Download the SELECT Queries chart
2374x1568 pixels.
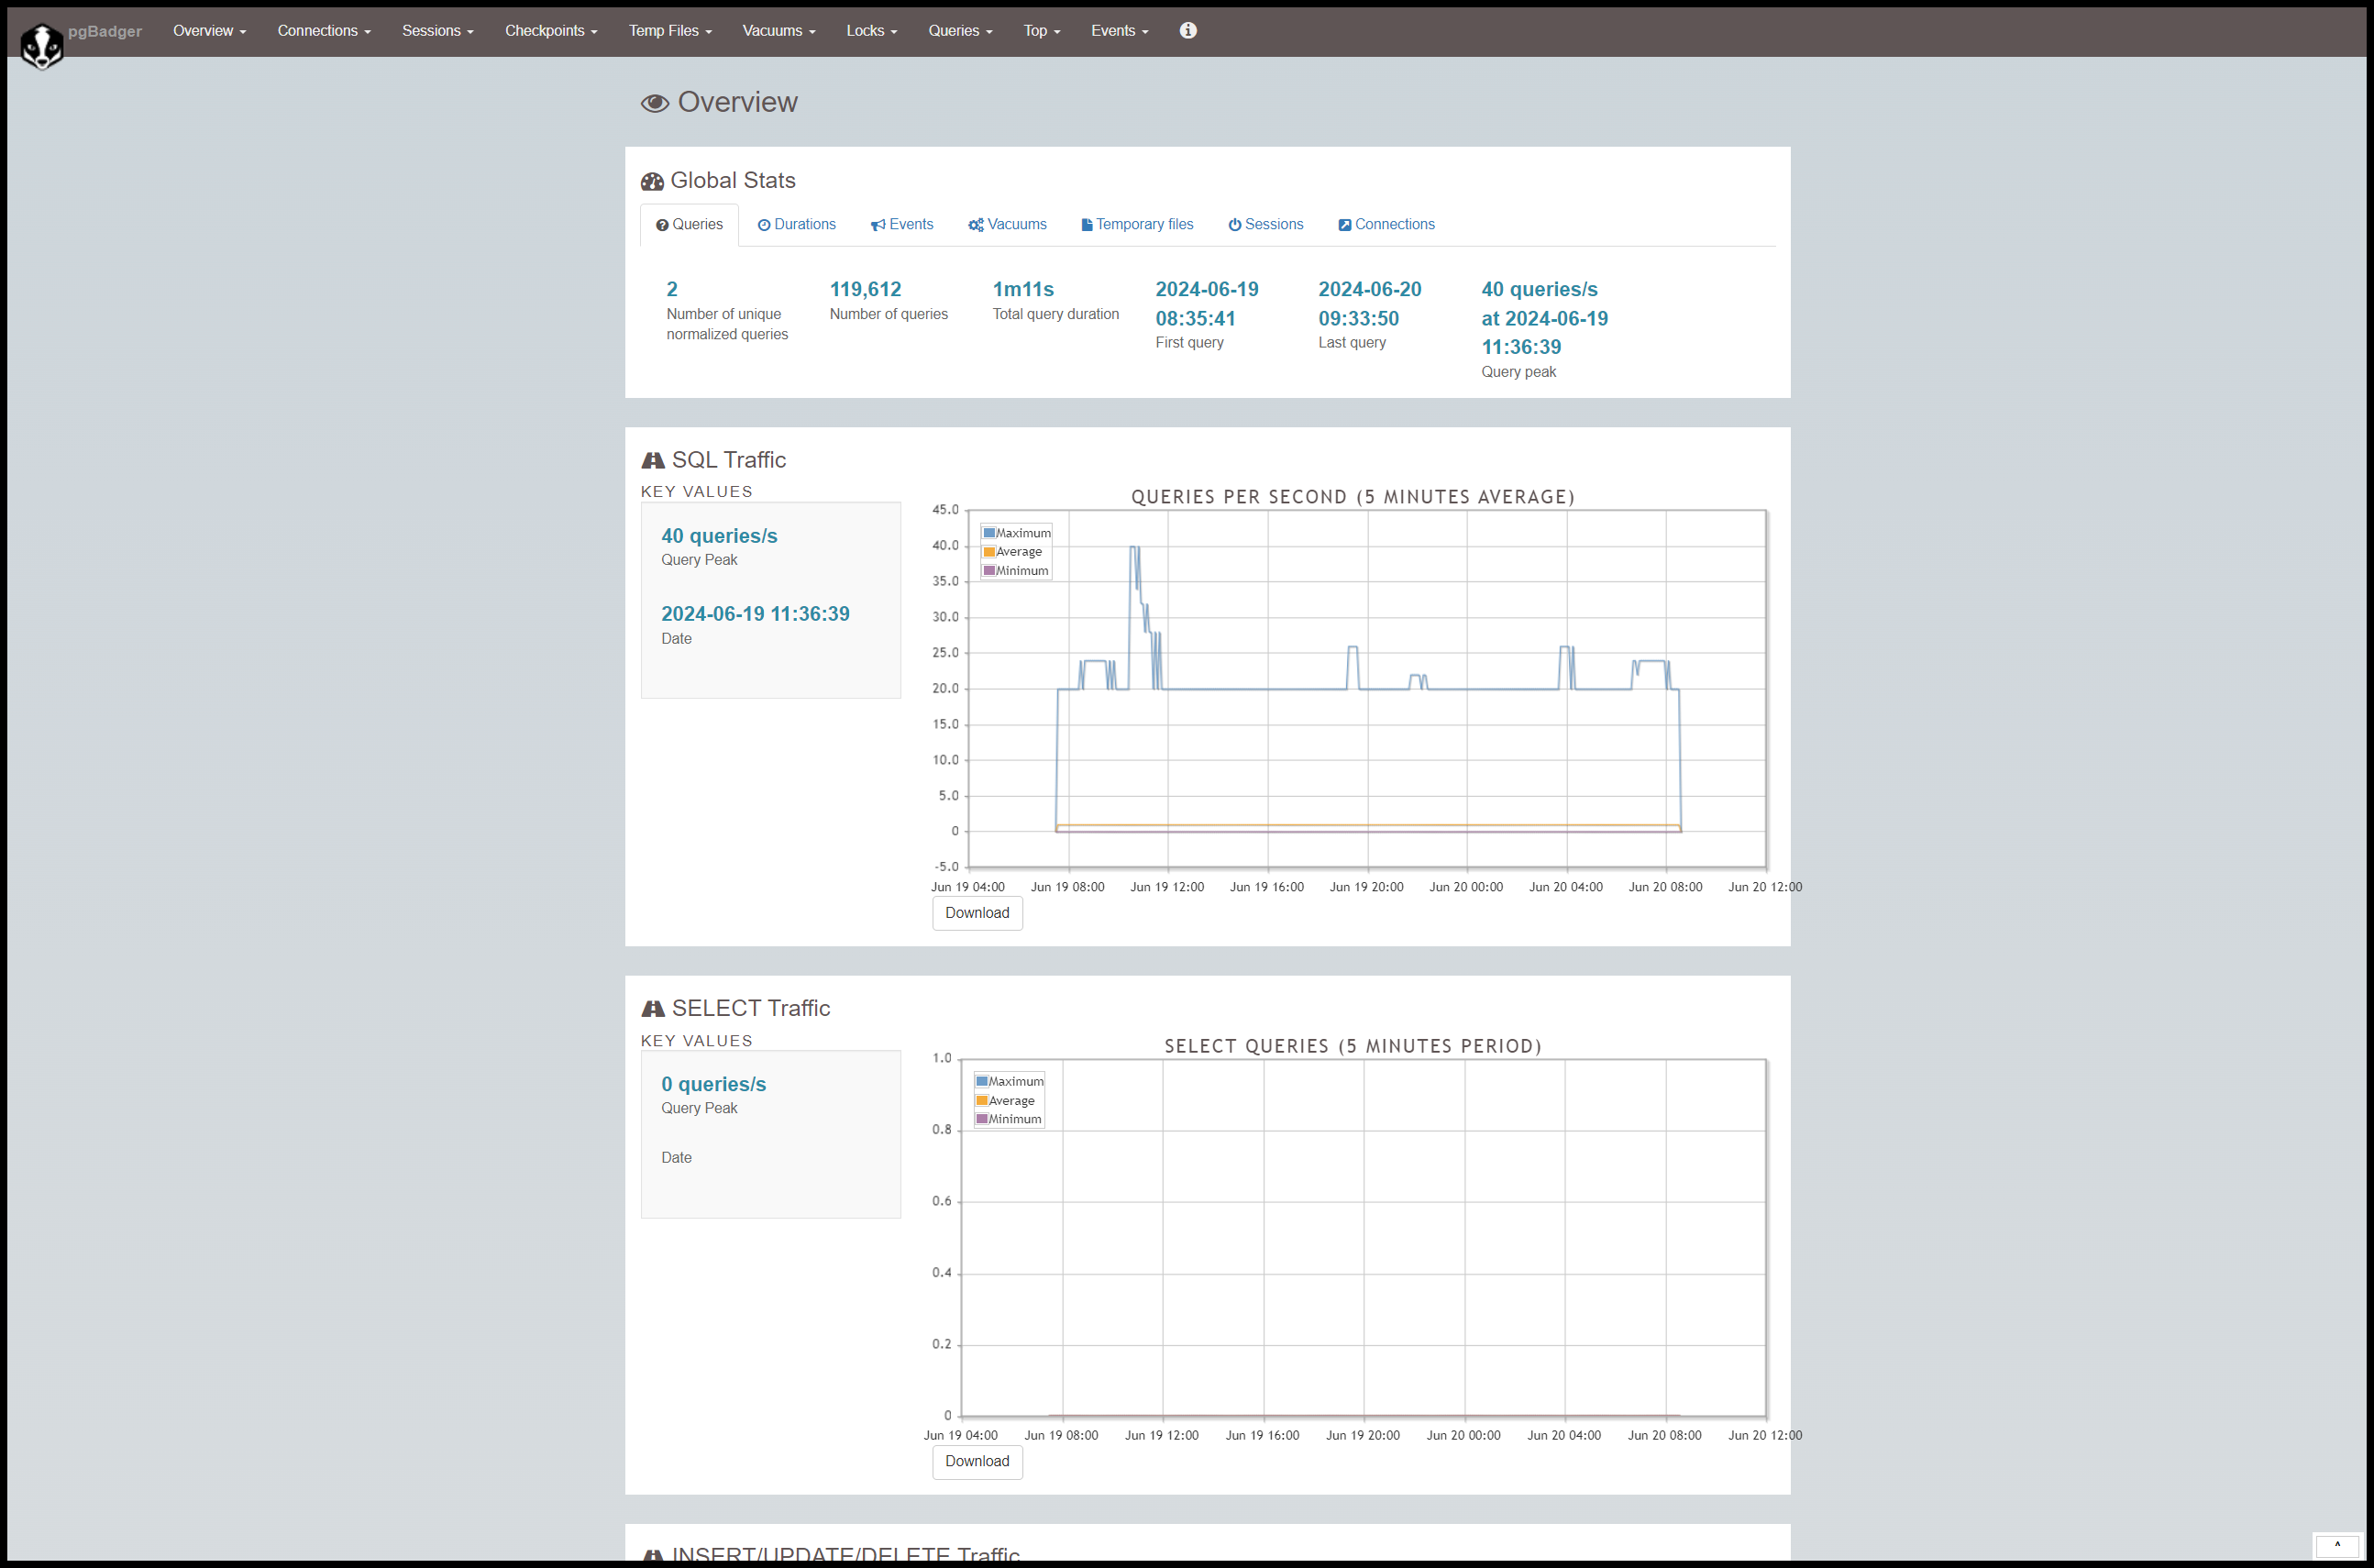click(x=976, y=1461)
